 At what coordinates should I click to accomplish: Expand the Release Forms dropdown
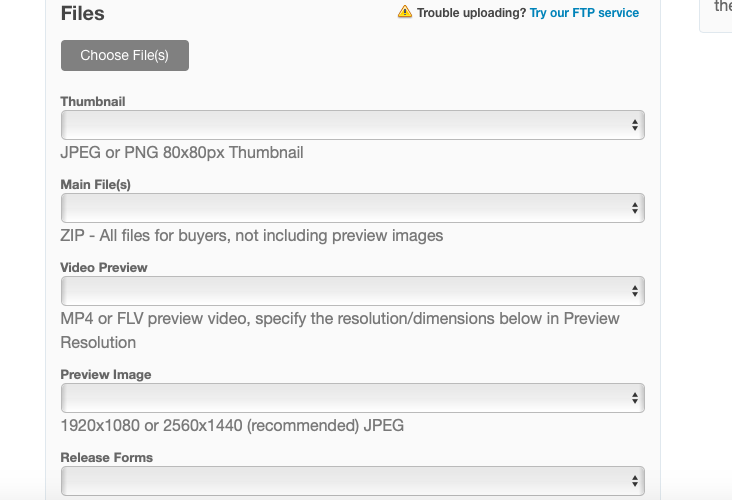coord(352,481)
